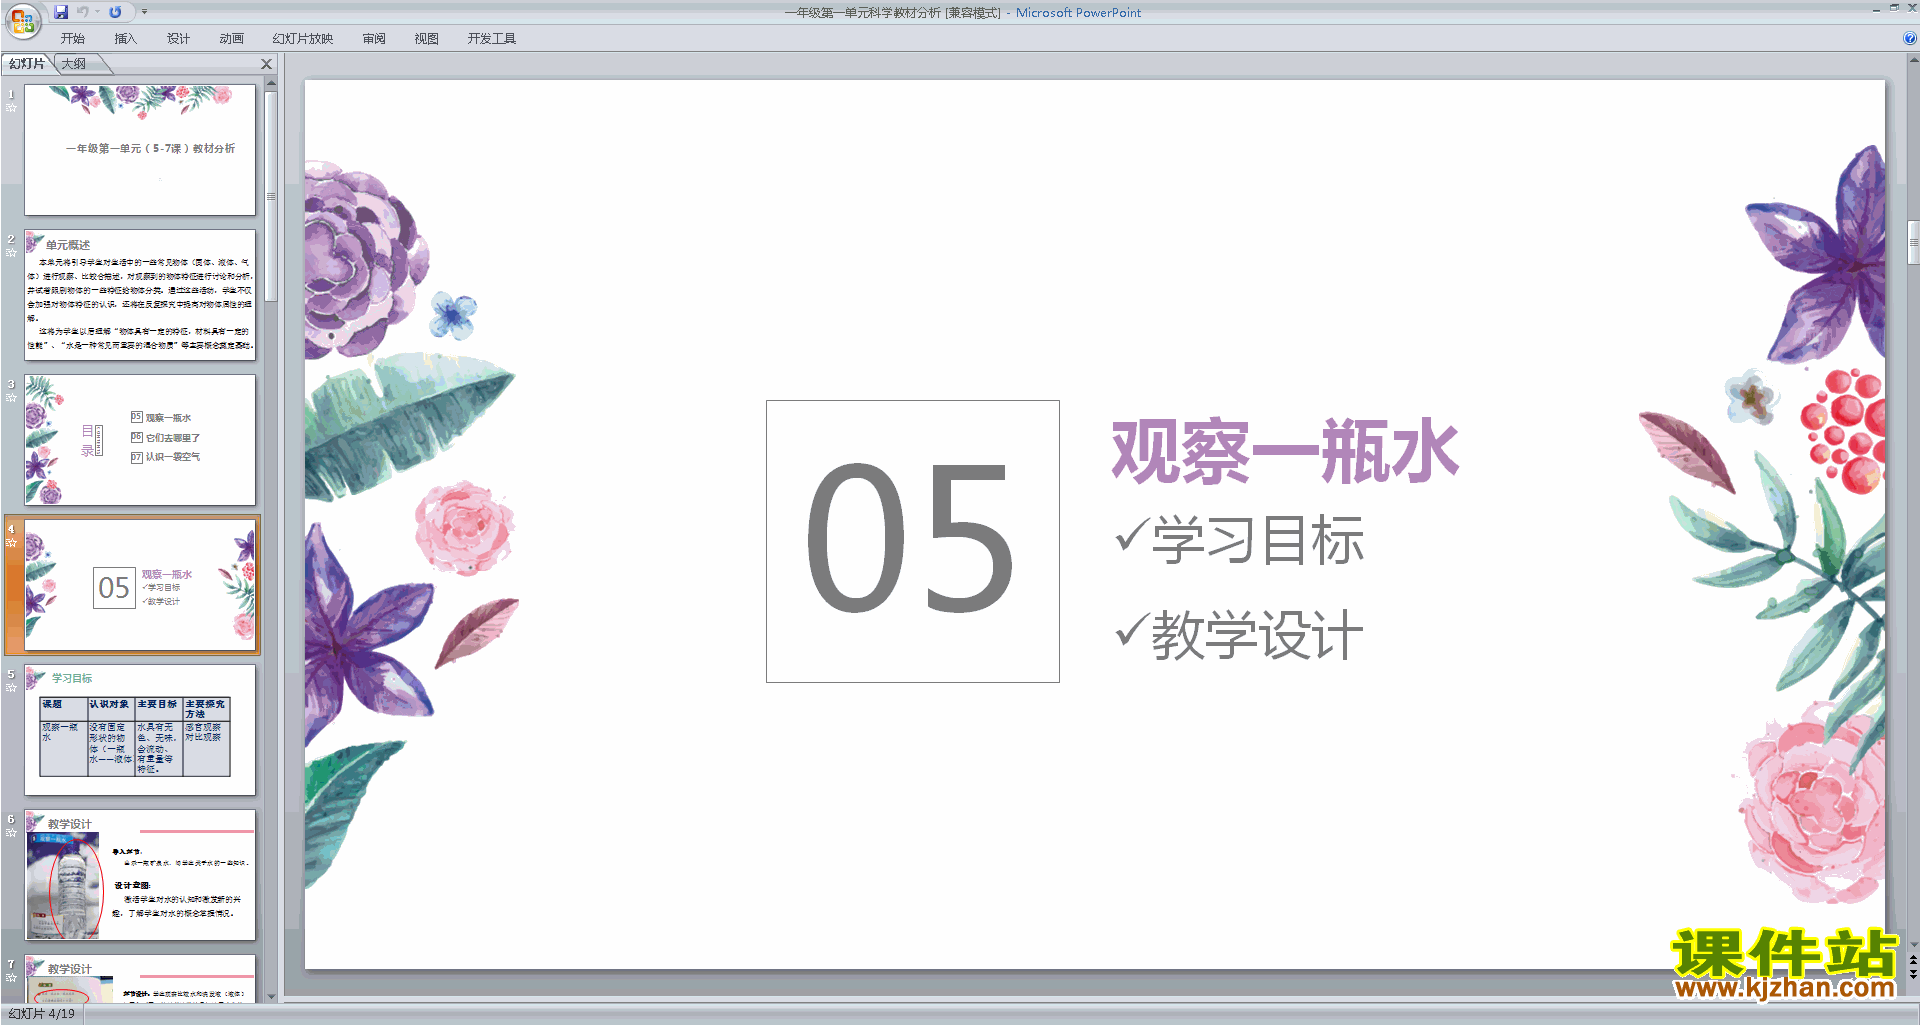Expand Customize Quick Access Toolbar menu

[x=144, y=12]
